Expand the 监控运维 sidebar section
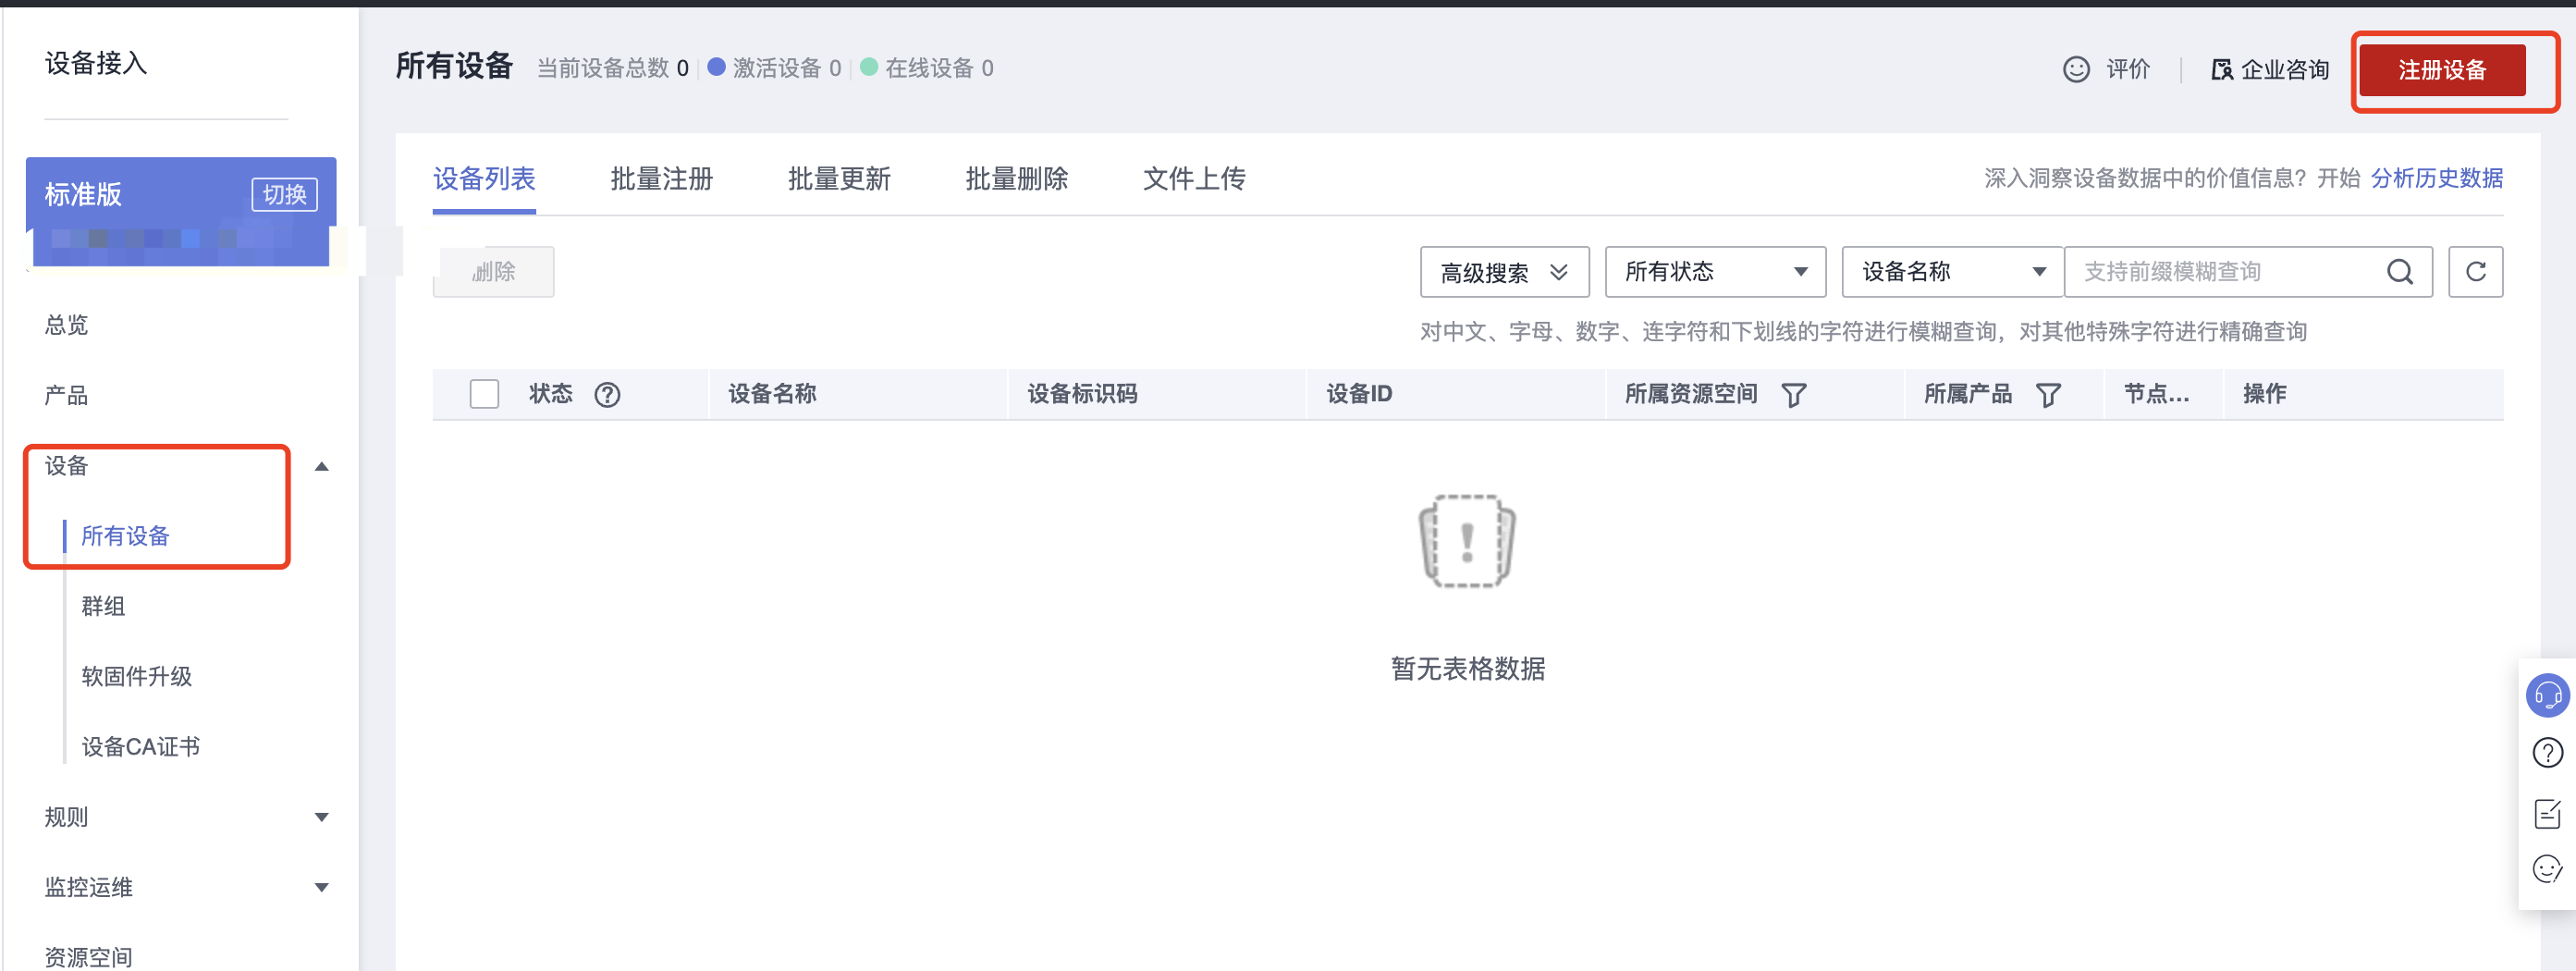Viewport: 2576px width, 971px height. (x=321, y=887)
